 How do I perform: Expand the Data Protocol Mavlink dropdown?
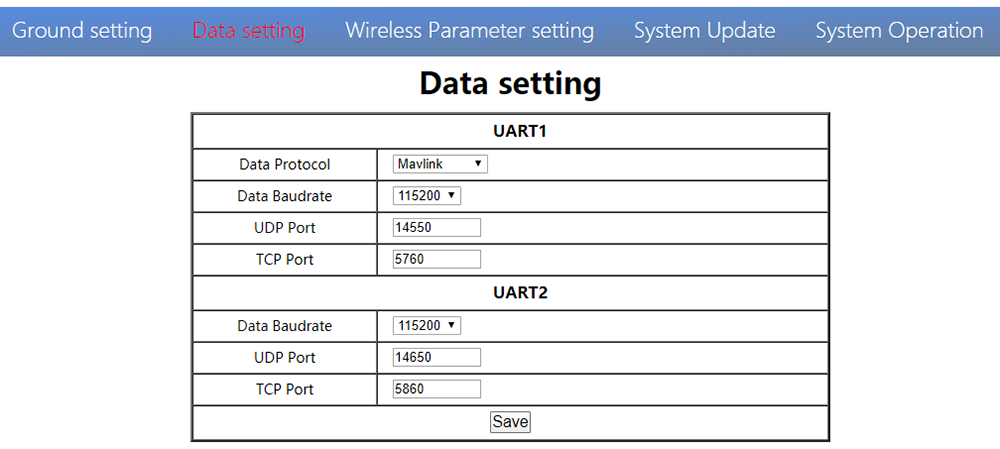(x=440, y=164)
